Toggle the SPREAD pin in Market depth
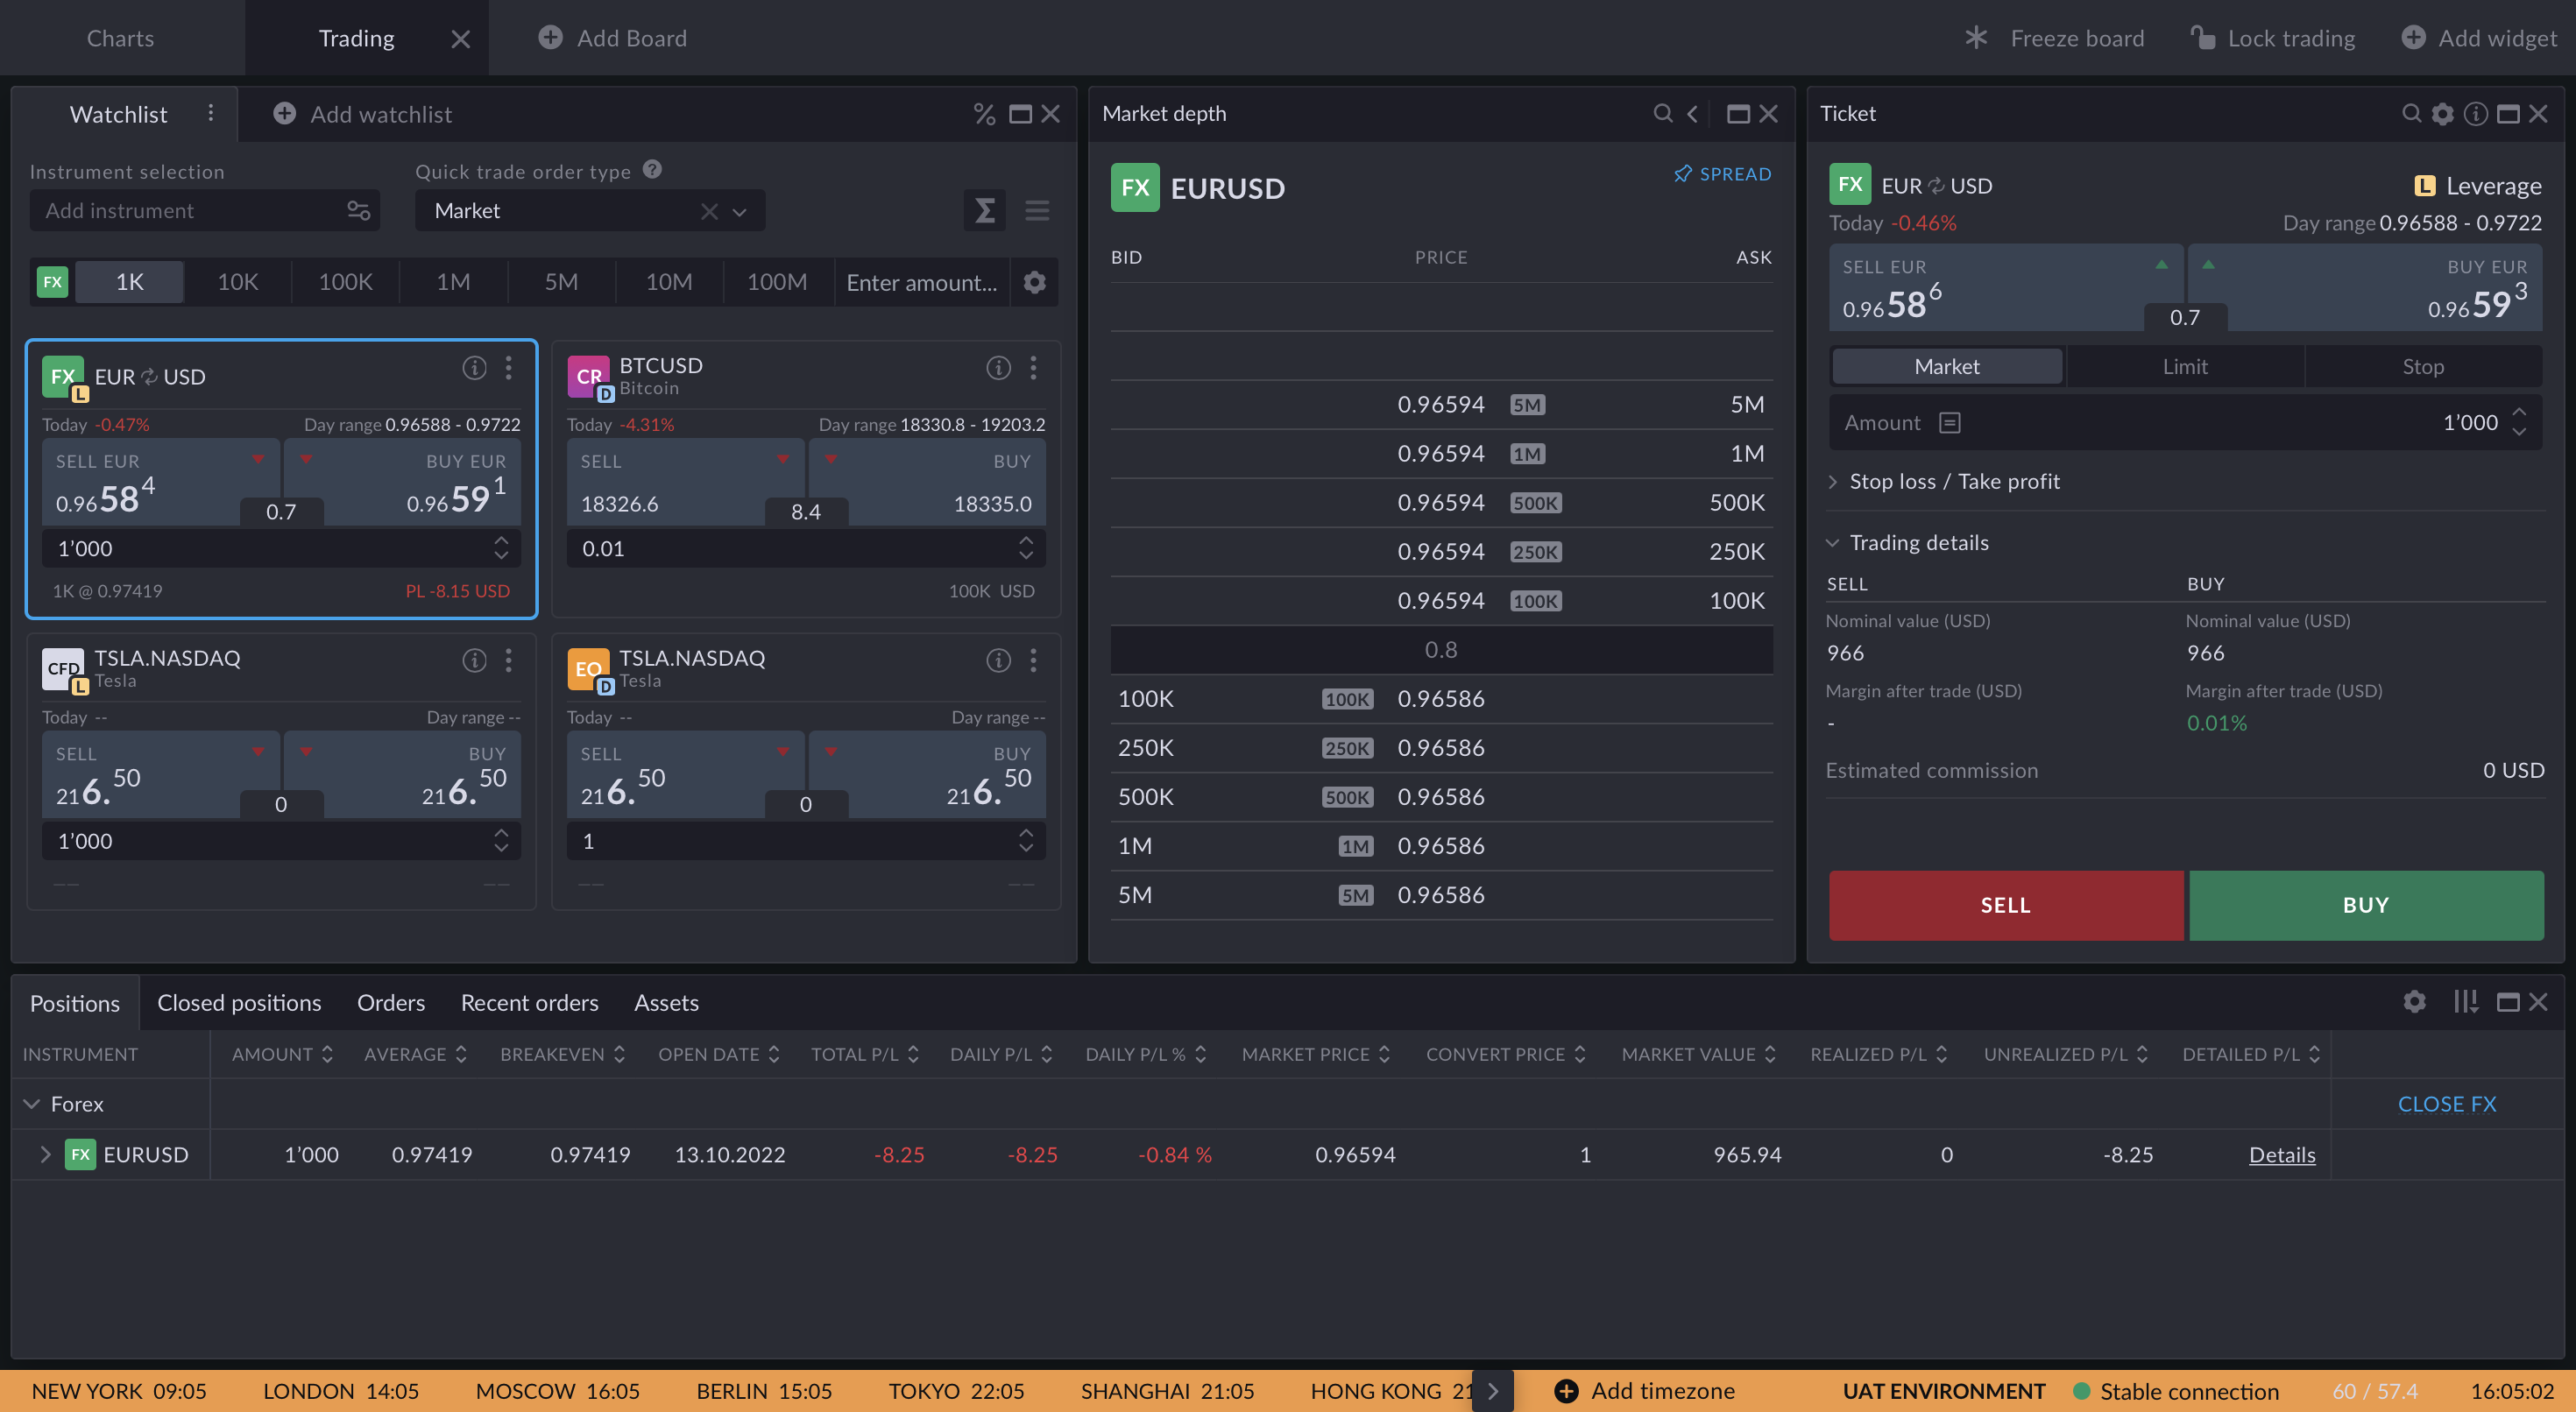 (1682, 173)
